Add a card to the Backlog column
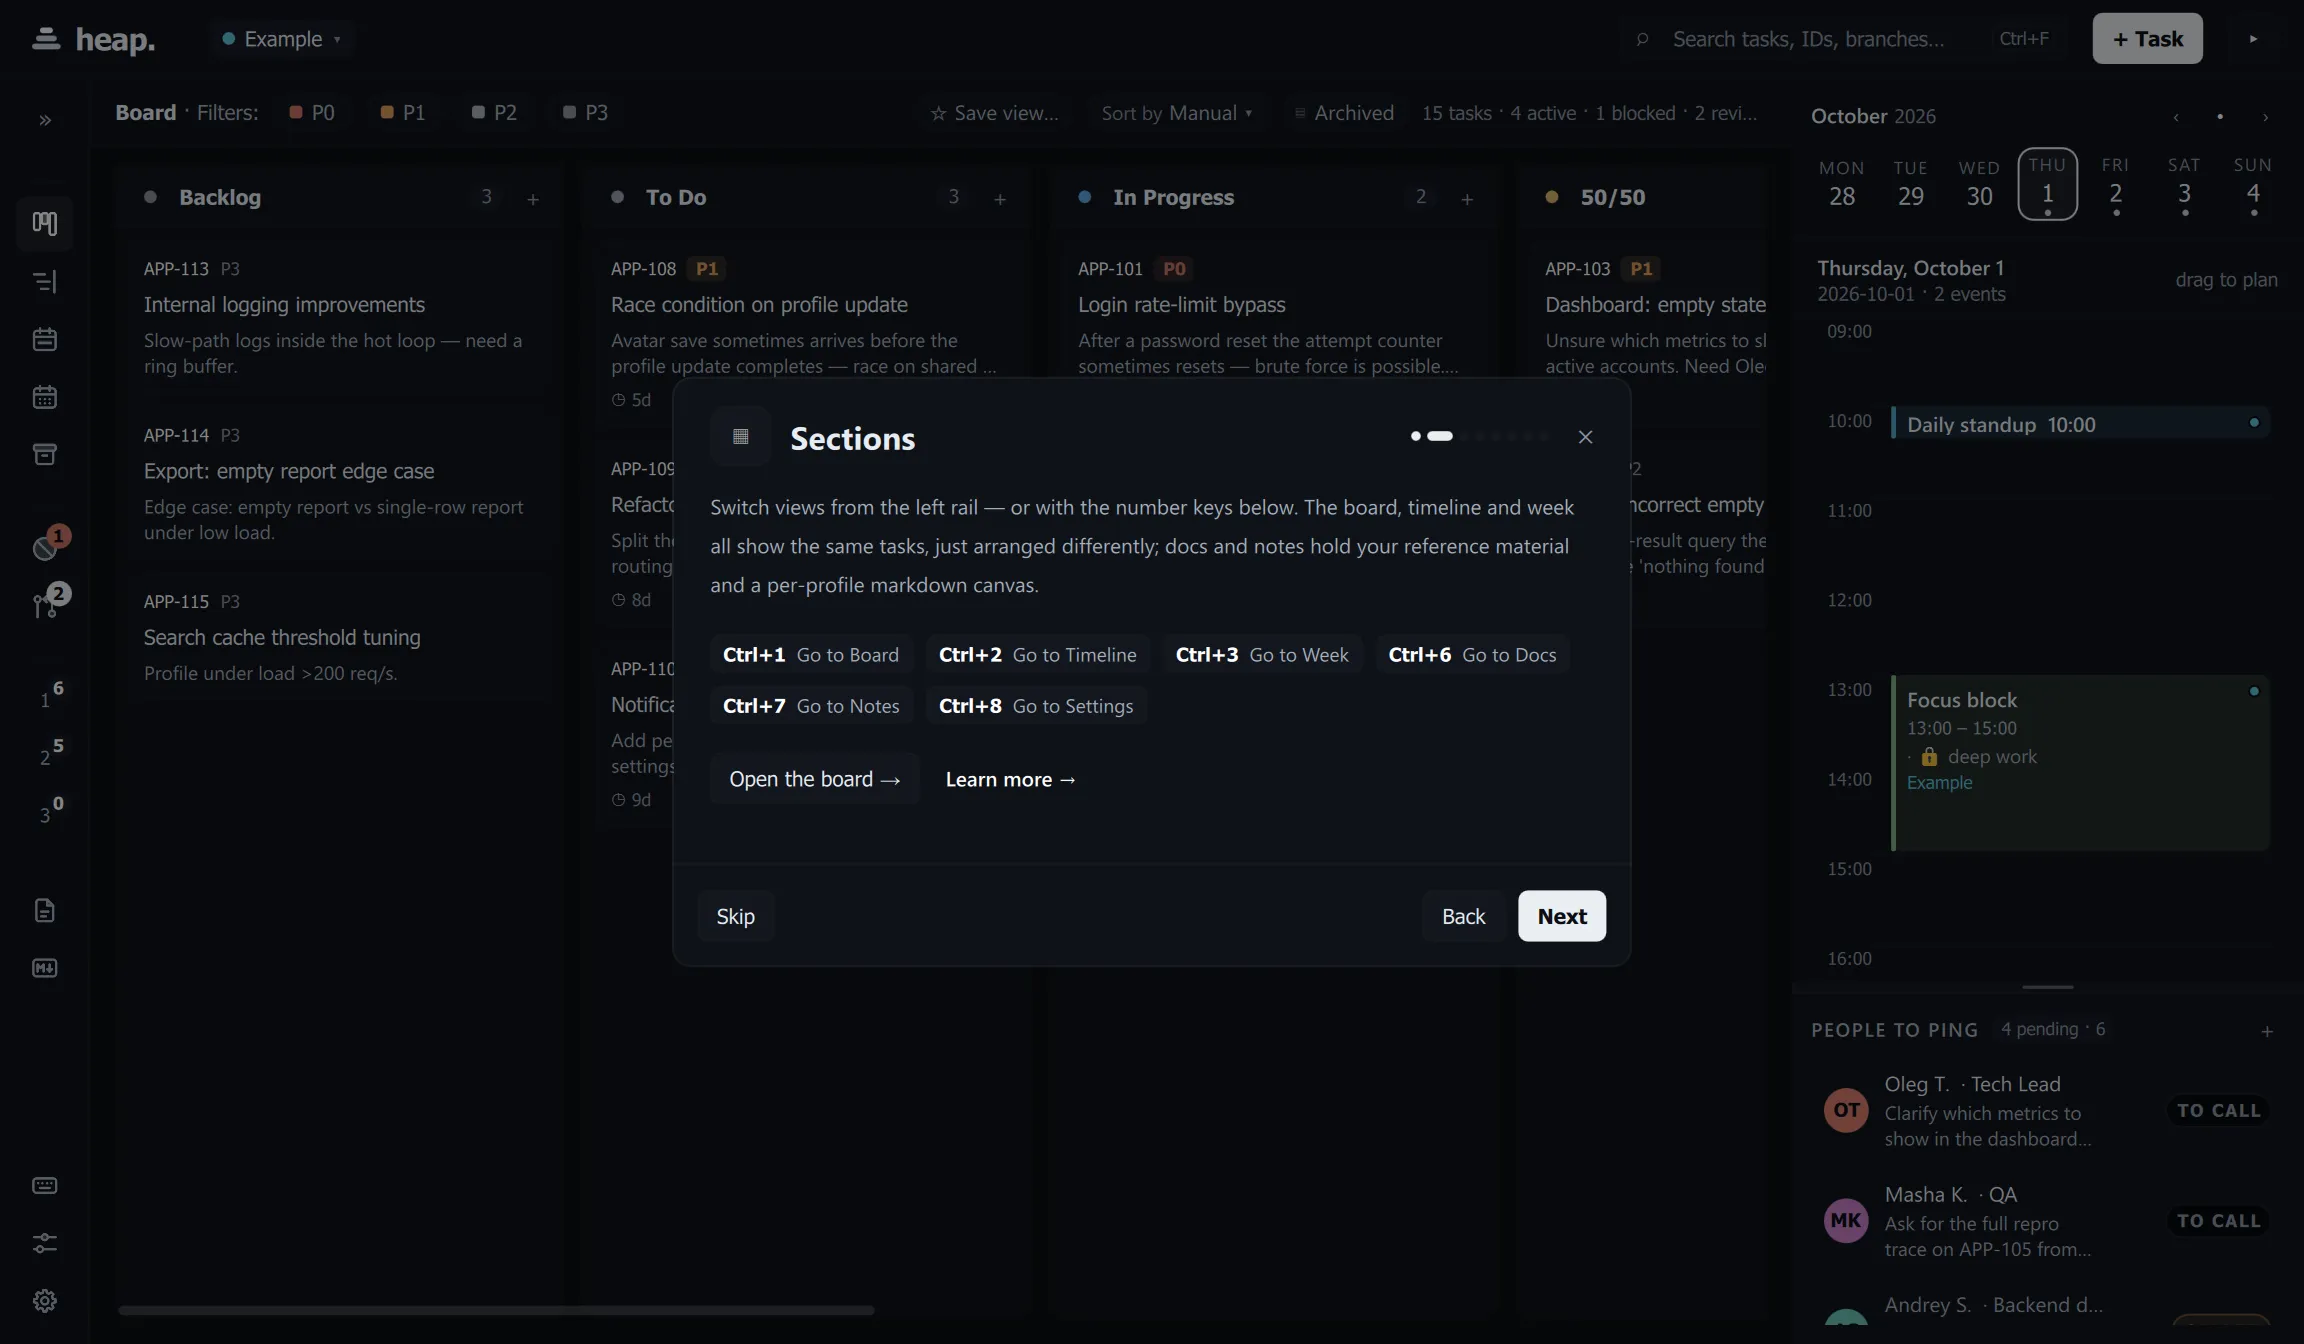The image size is (2304, 1344). click(x=533, y=199)
